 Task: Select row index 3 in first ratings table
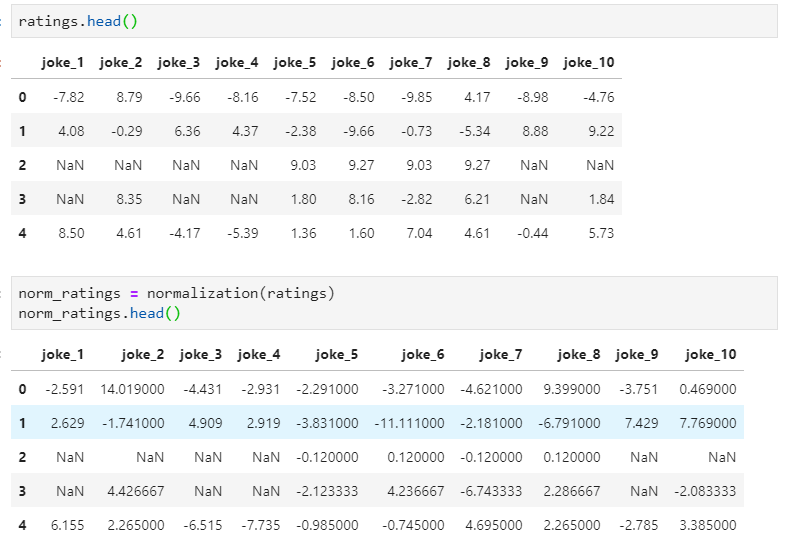tap(22, 199)
